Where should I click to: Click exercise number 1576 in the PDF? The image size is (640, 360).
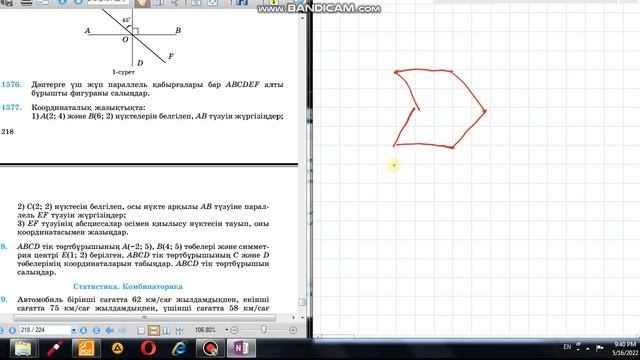tap(11, 84)
